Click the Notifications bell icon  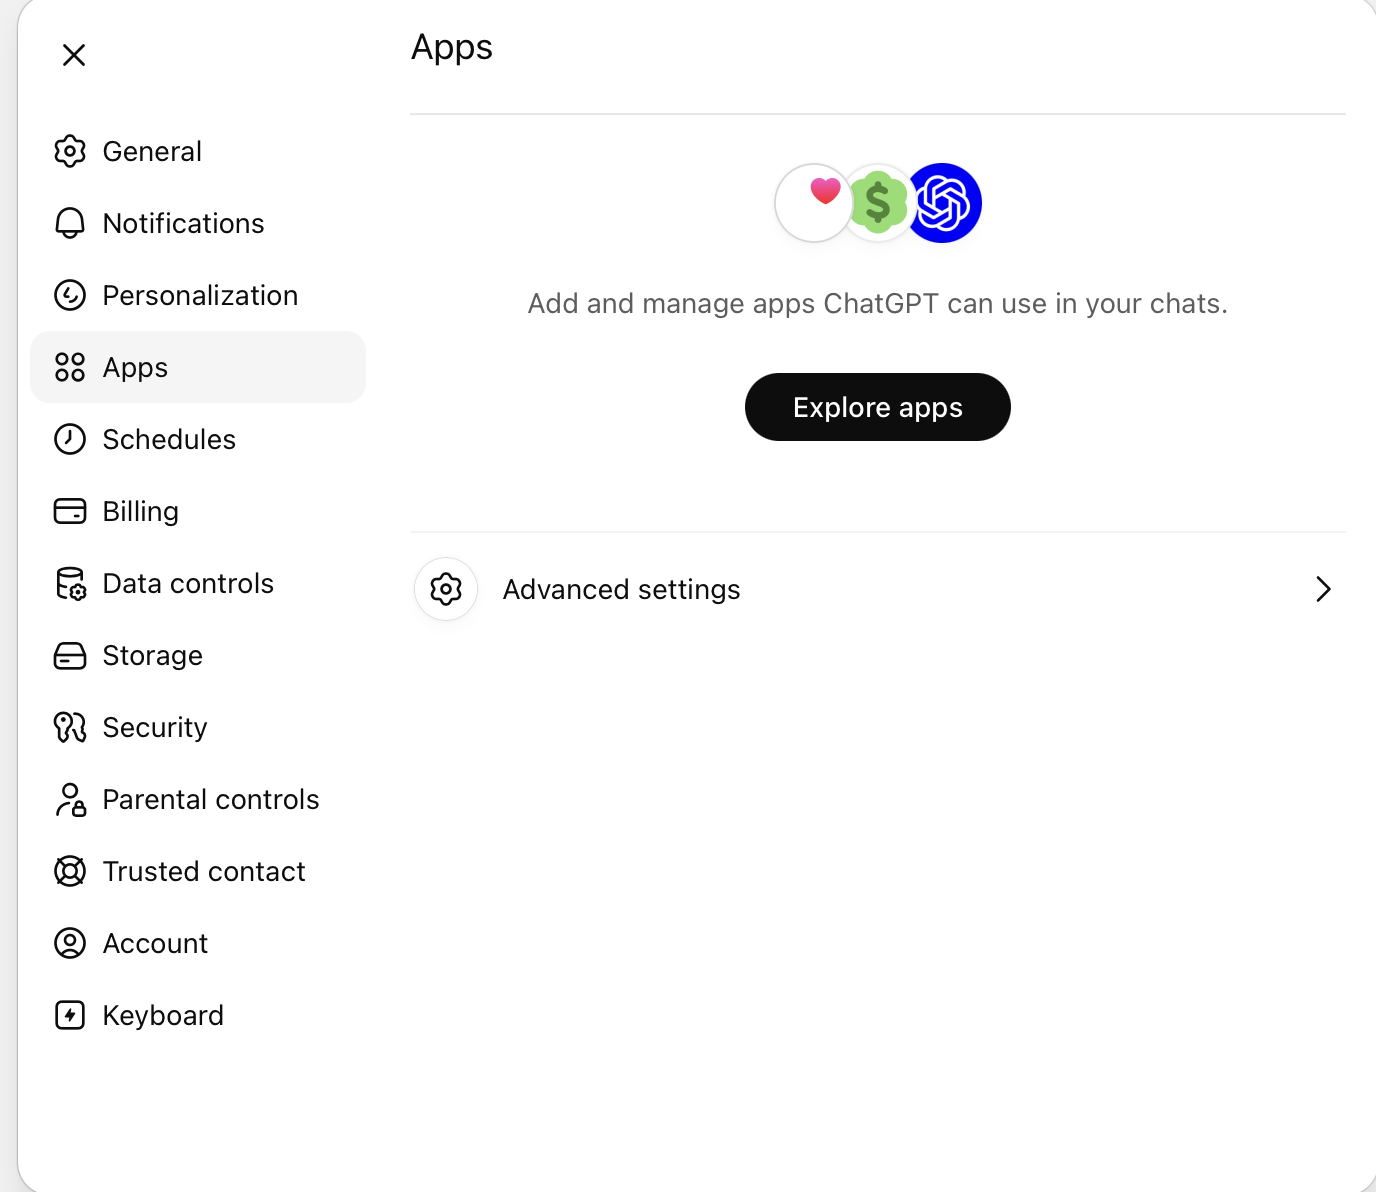tap(70, 223)
